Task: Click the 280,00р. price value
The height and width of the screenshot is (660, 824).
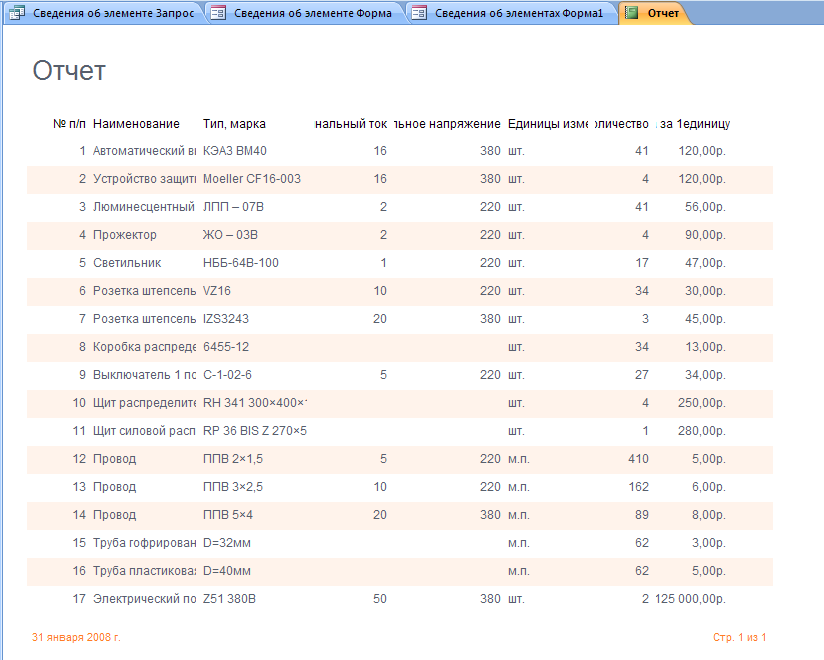Action: 702,431
